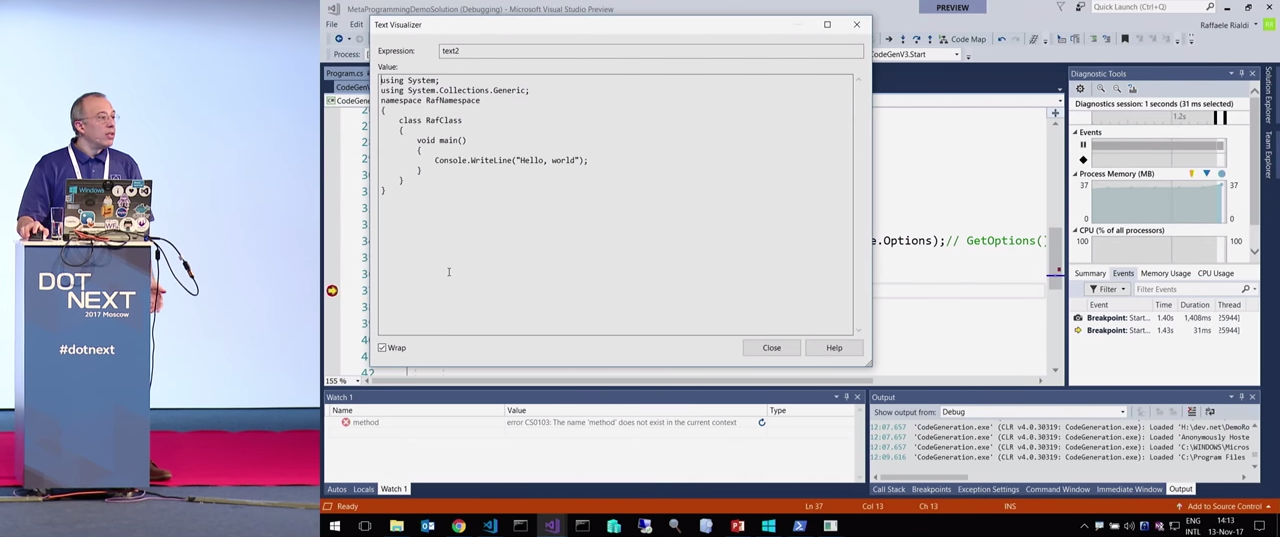Viewport: 1280px width, 537px height.
Task: Open Chrome from the taskbar
Action: pos(458,526)
